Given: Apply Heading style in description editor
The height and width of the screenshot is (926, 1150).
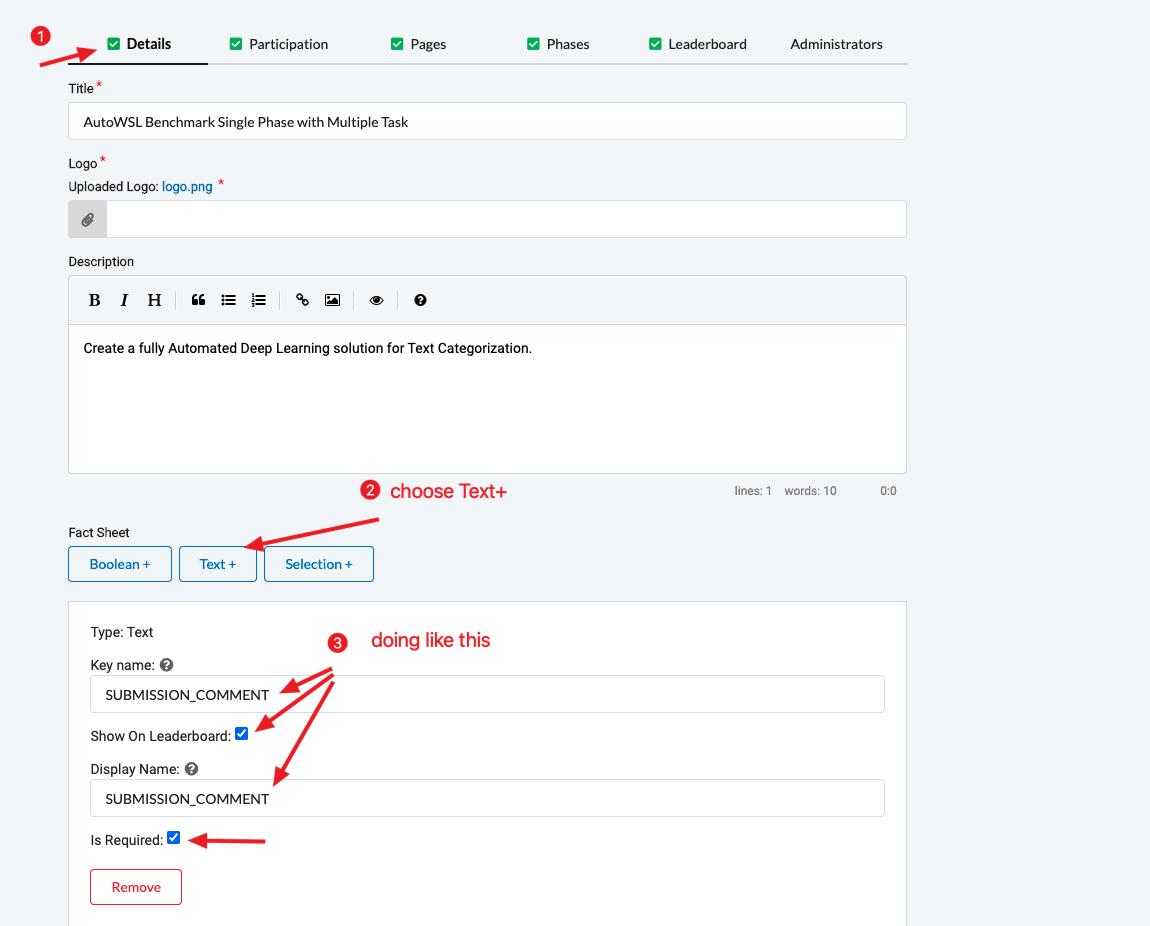Looking at the screenshot, I should click(154, 300).
